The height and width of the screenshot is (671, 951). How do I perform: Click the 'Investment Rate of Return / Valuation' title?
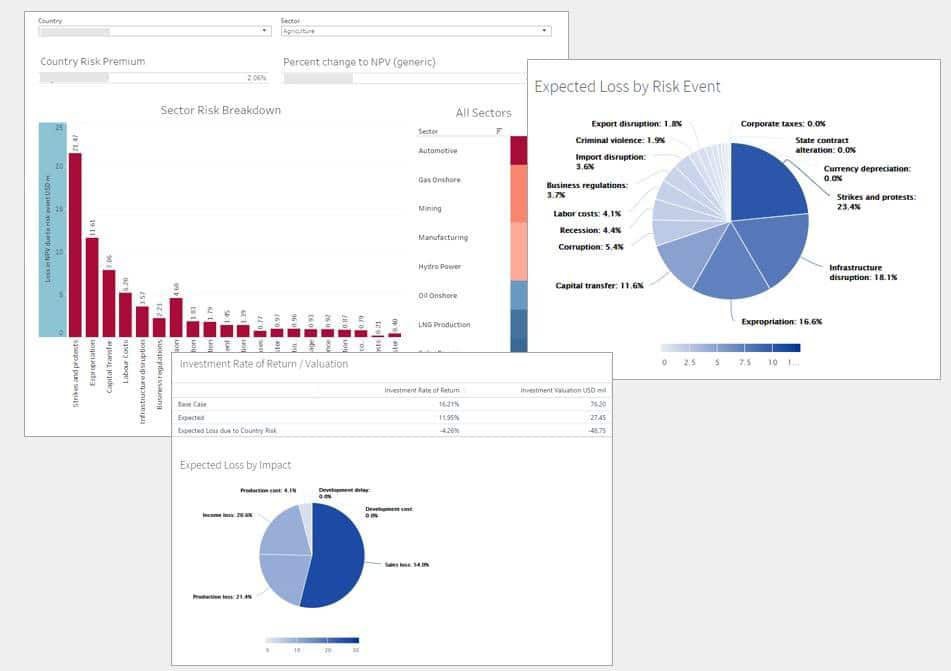coord(264,364)
